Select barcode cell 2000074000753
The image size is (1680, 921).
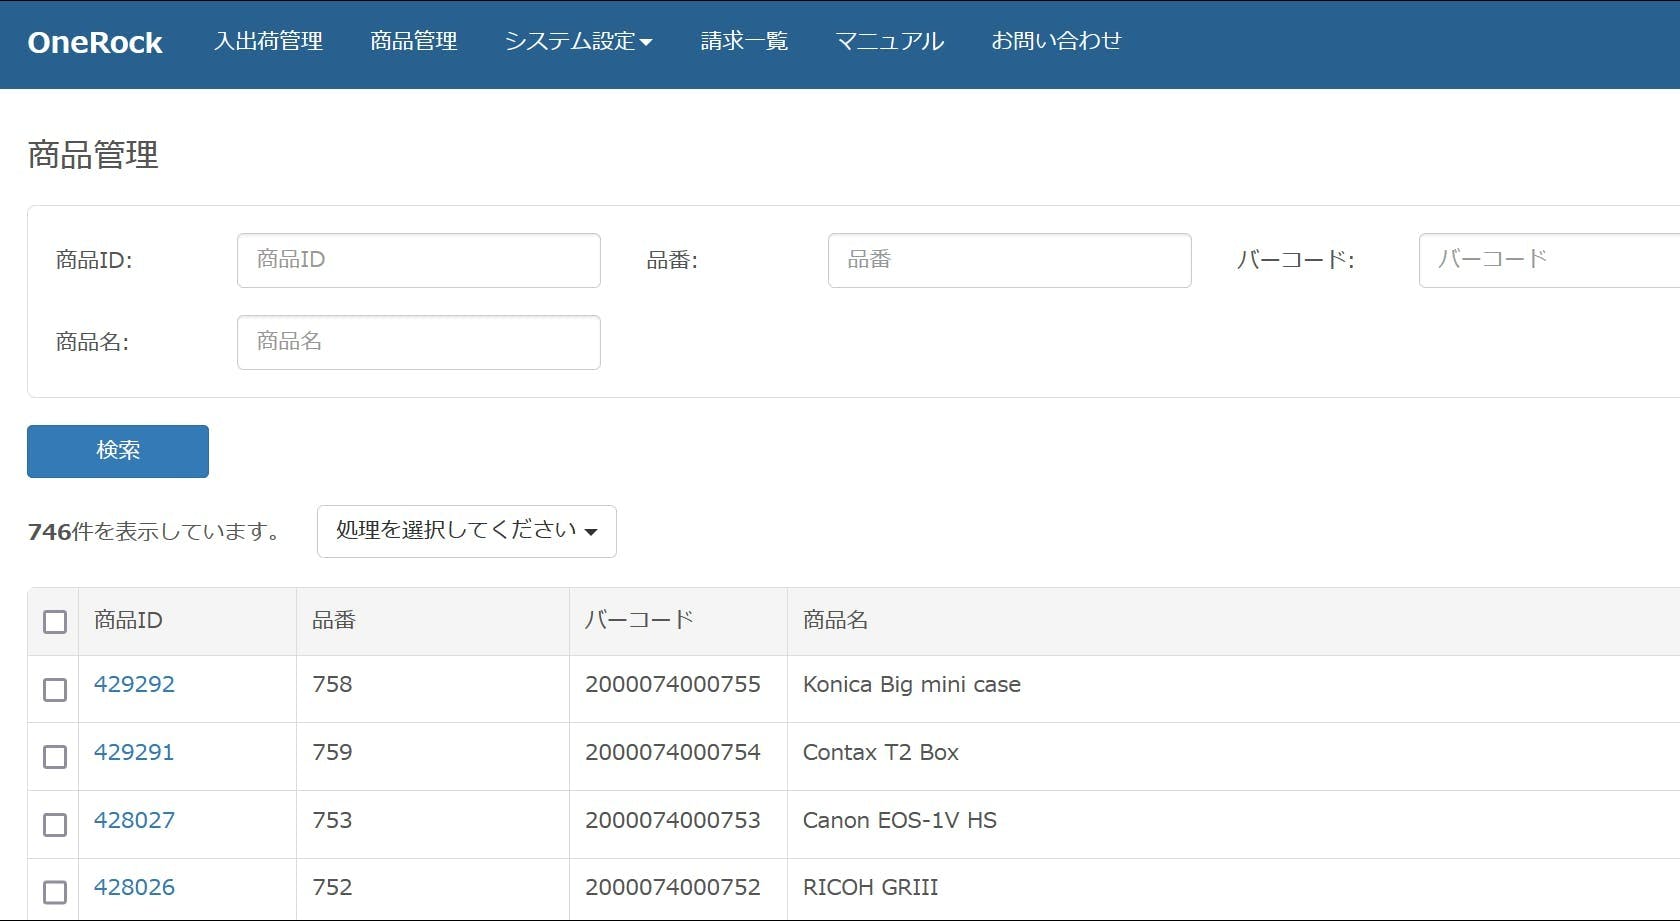[673, 820]
